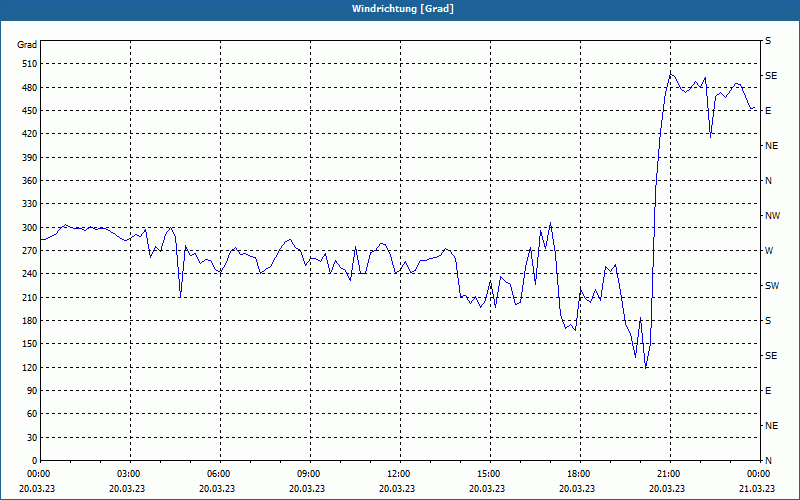
Task: Click the W compass label on right axis
Action: (769, 251)
